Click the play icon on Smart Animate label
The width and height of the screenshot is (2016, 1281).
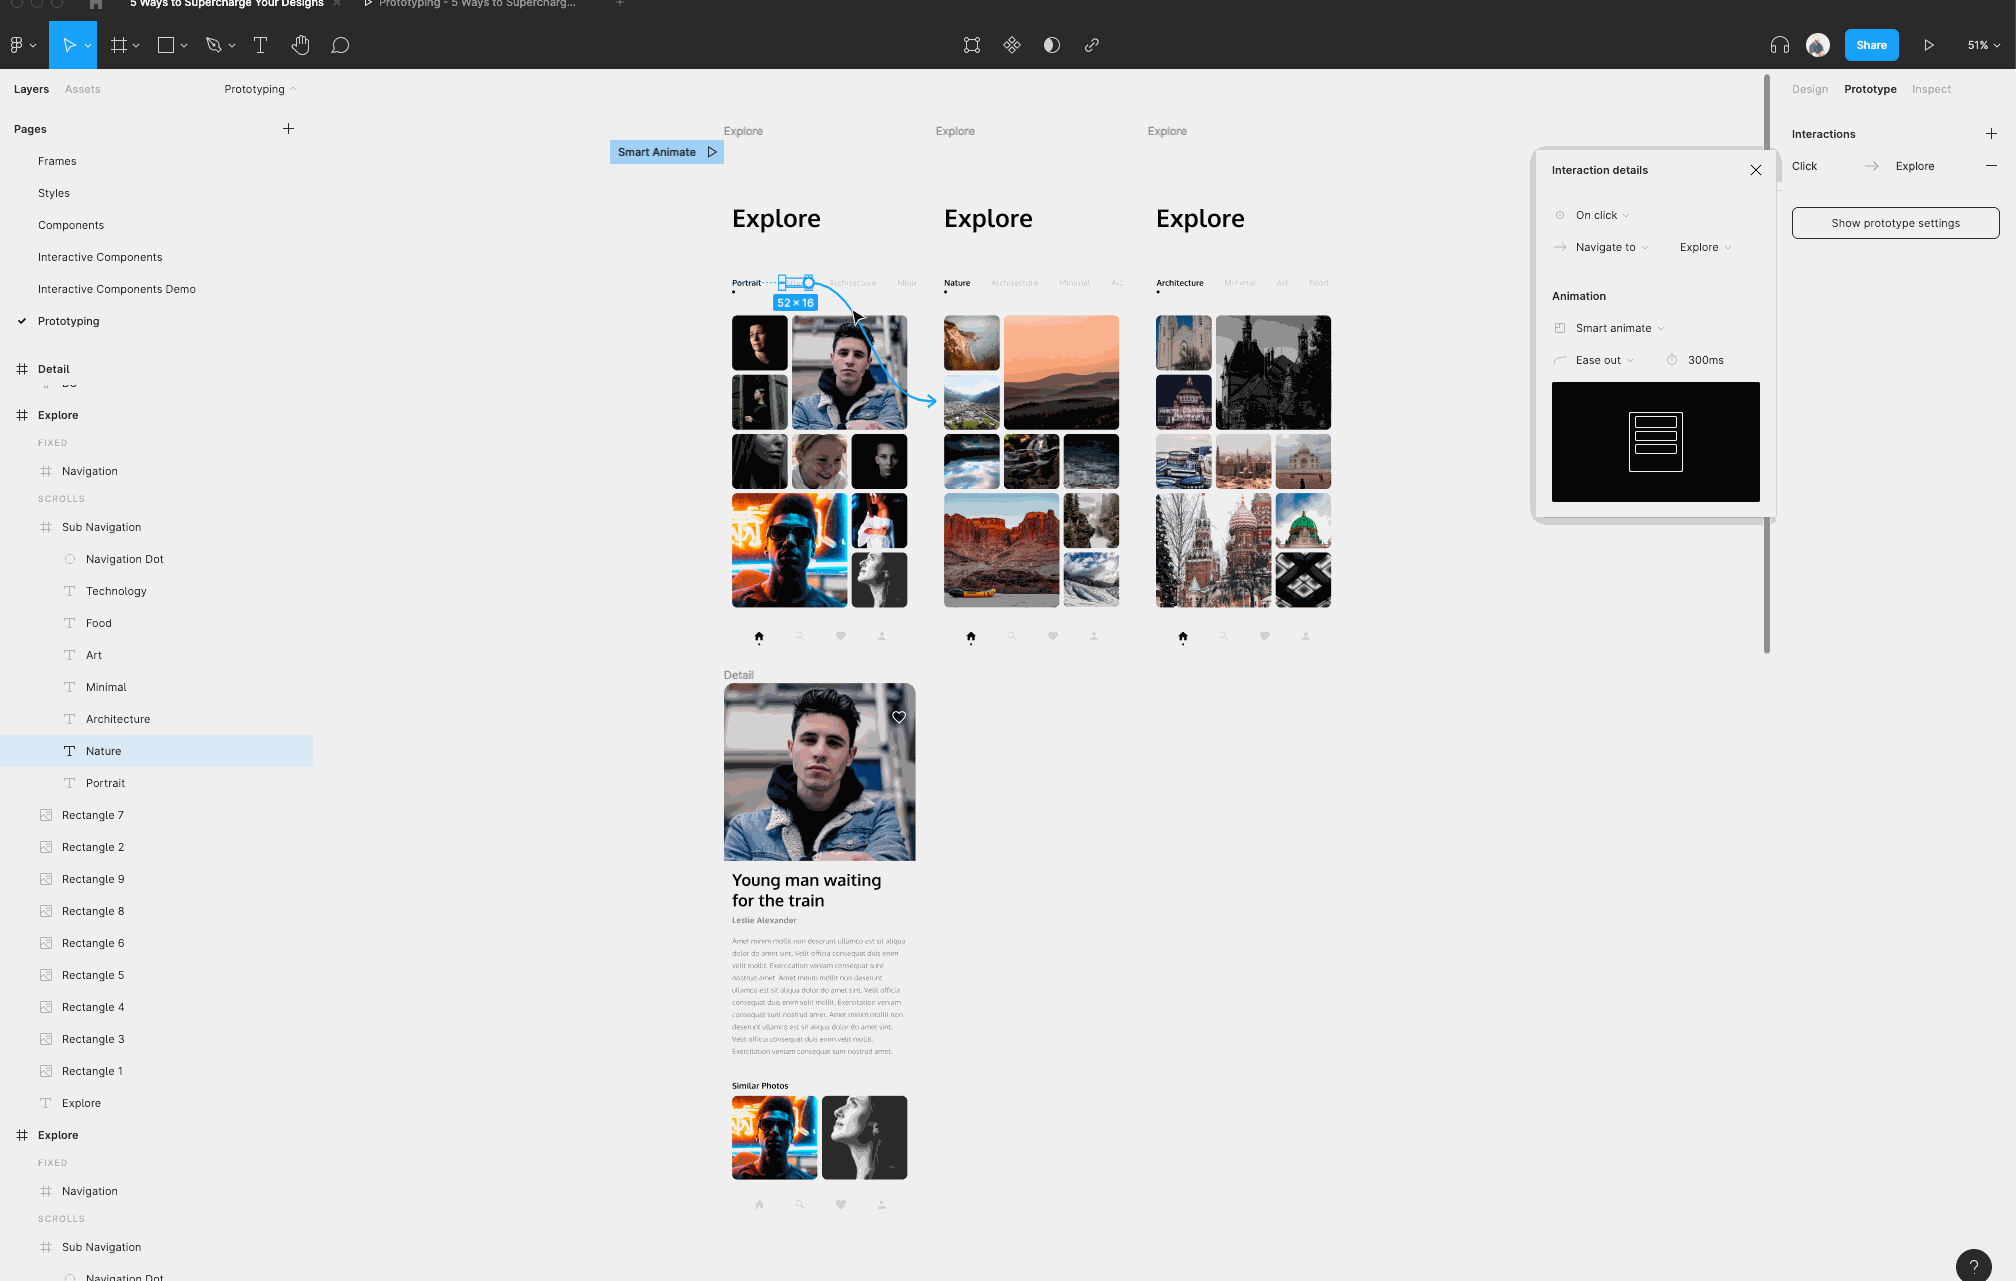pos(712,152)
